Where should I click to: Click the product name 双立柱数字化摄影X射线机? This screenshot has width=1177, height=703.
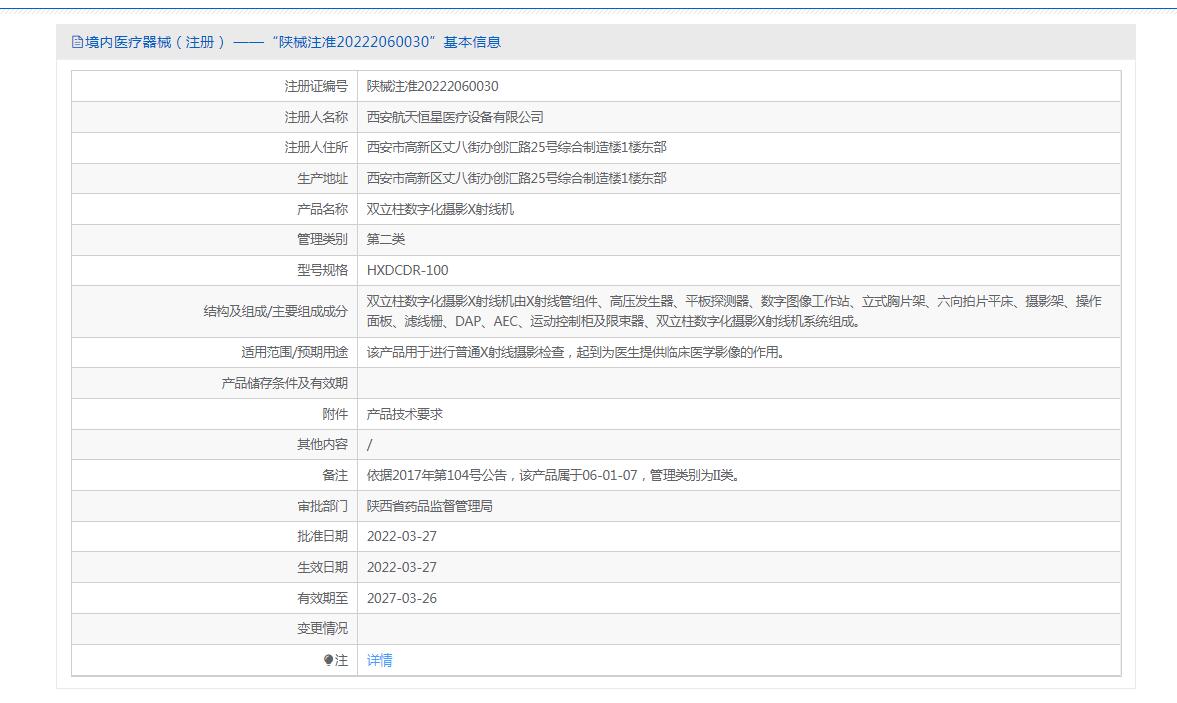[x=440, y=209]
